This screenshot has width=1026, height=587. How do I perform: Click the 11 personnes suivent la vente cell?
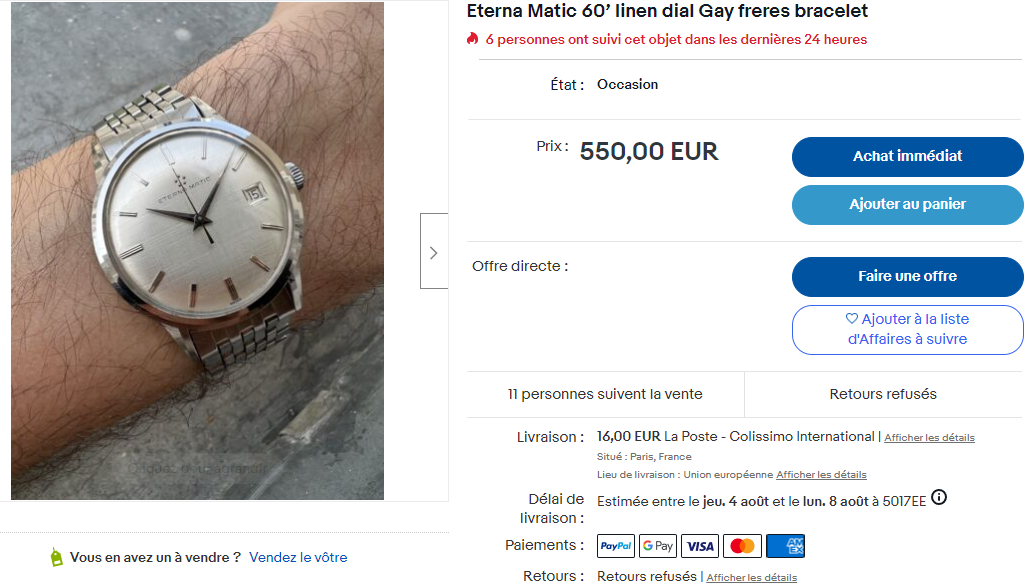(x=605, y=394)
